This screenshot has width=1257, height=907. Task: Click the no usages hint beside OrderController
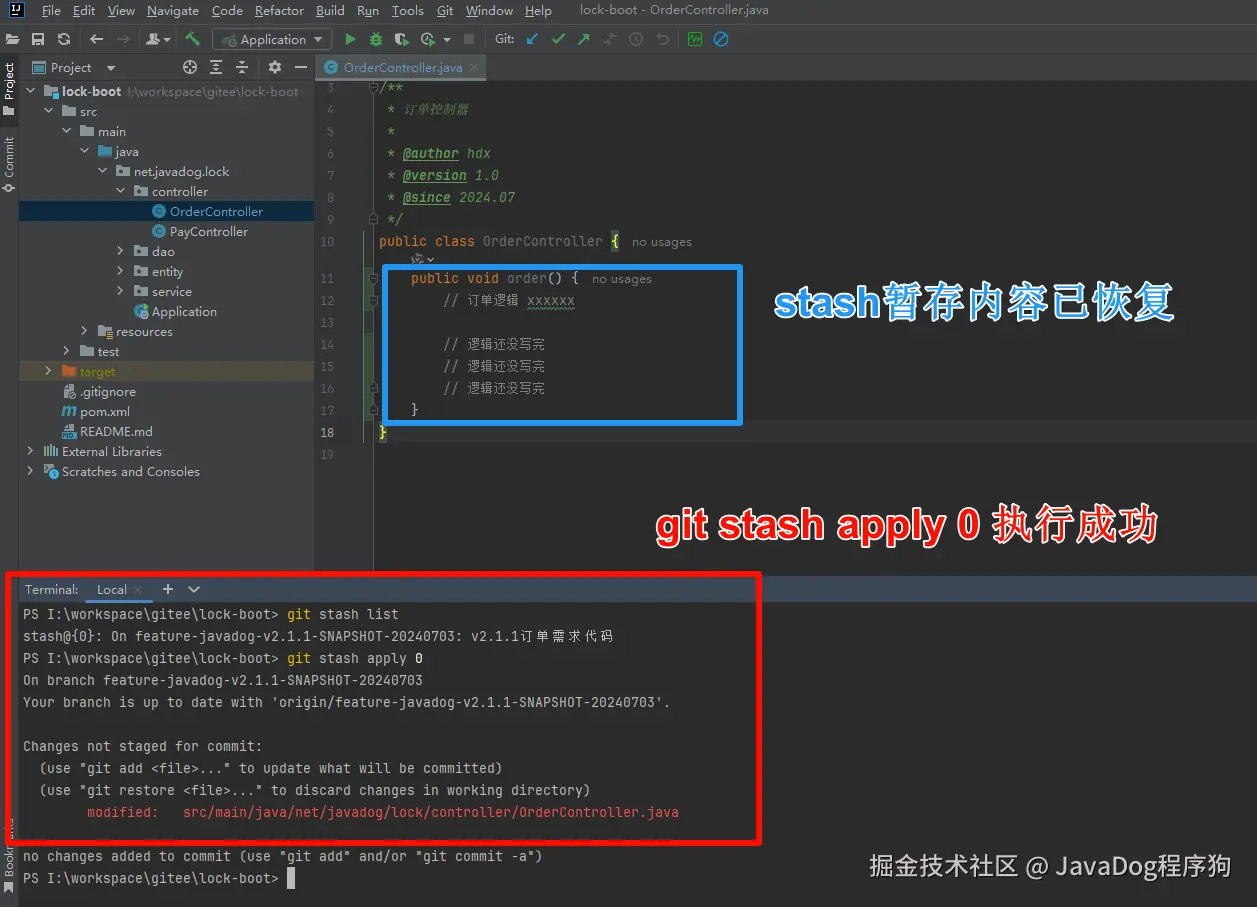tap(661, 242)
